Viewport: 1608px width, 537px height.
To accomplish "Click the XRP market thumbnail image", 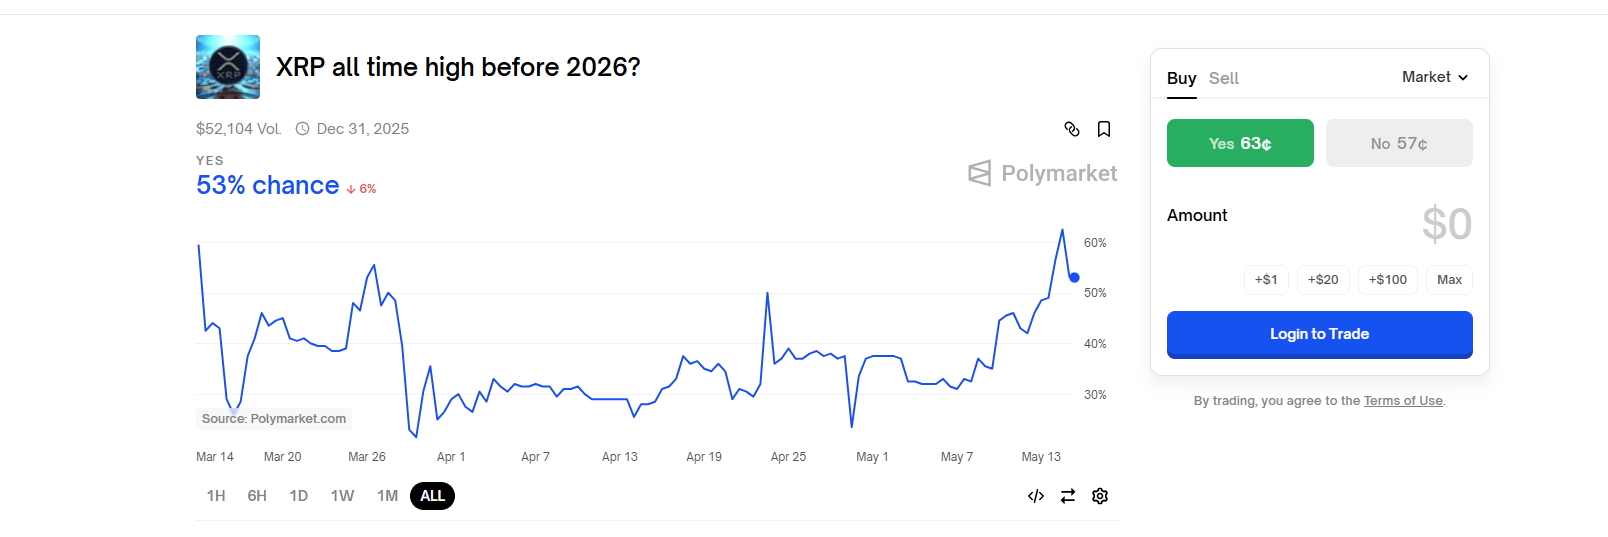I will click(228, 67).
